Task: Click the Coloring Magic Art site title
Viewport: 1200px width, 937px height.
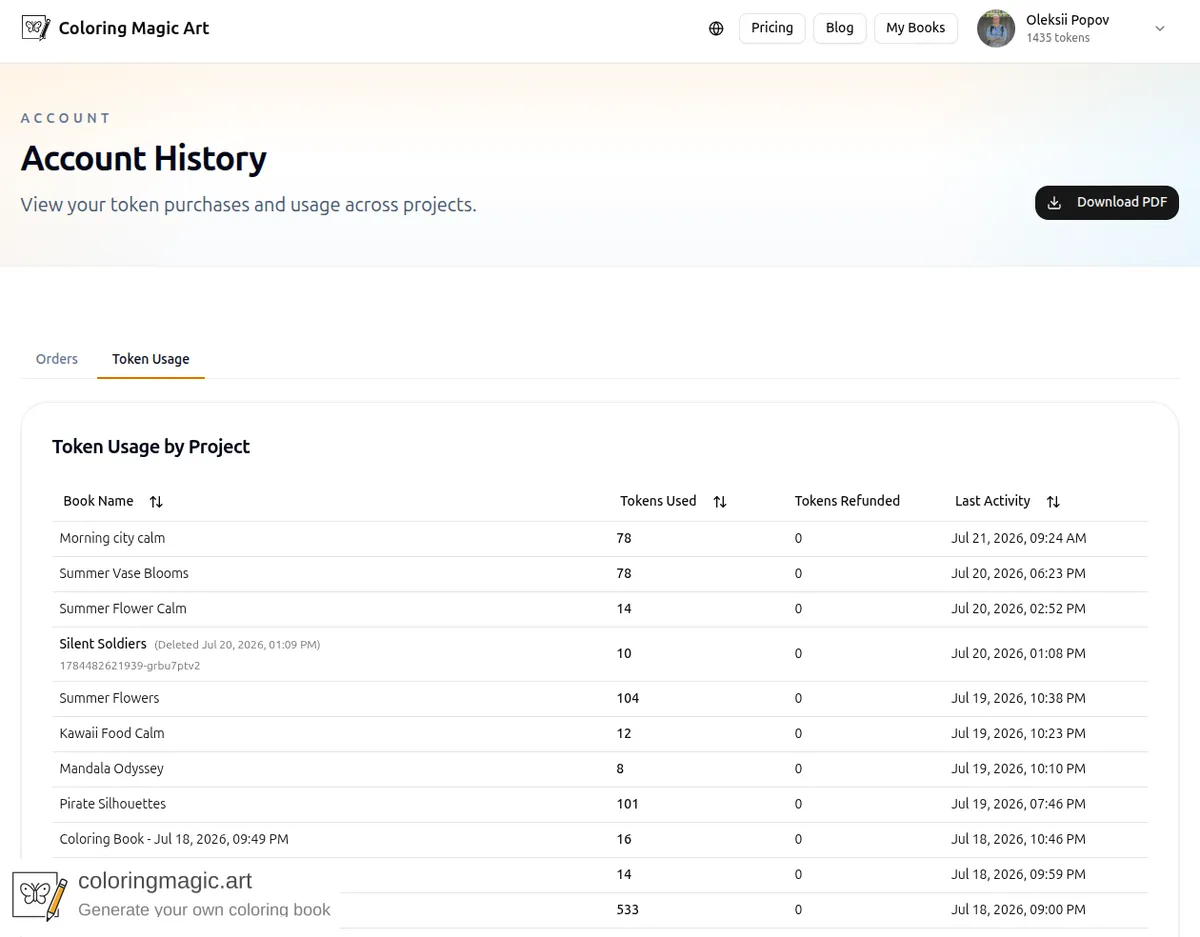Action: 134,28
